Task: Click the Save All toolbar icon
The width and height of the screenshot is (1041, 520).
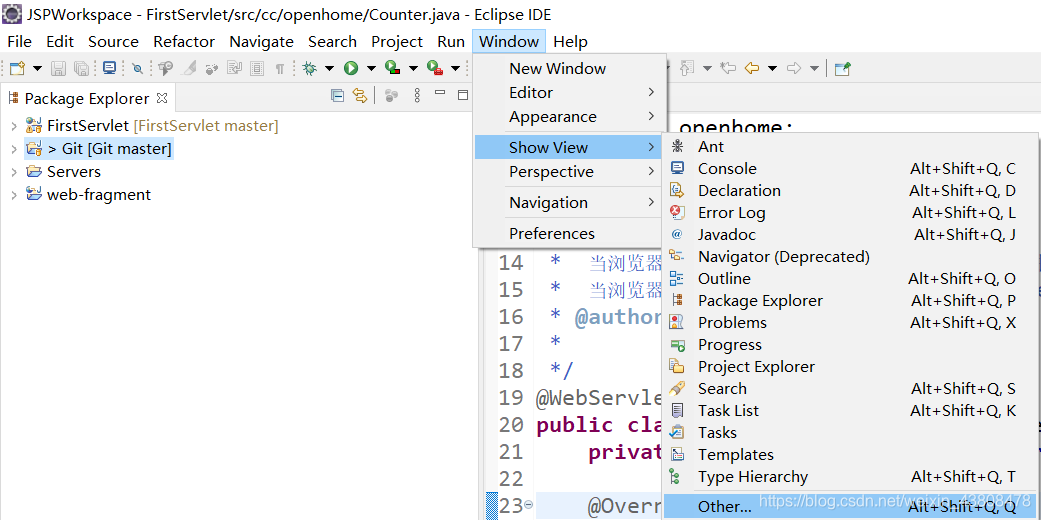Action: click(x=81, y=68)
